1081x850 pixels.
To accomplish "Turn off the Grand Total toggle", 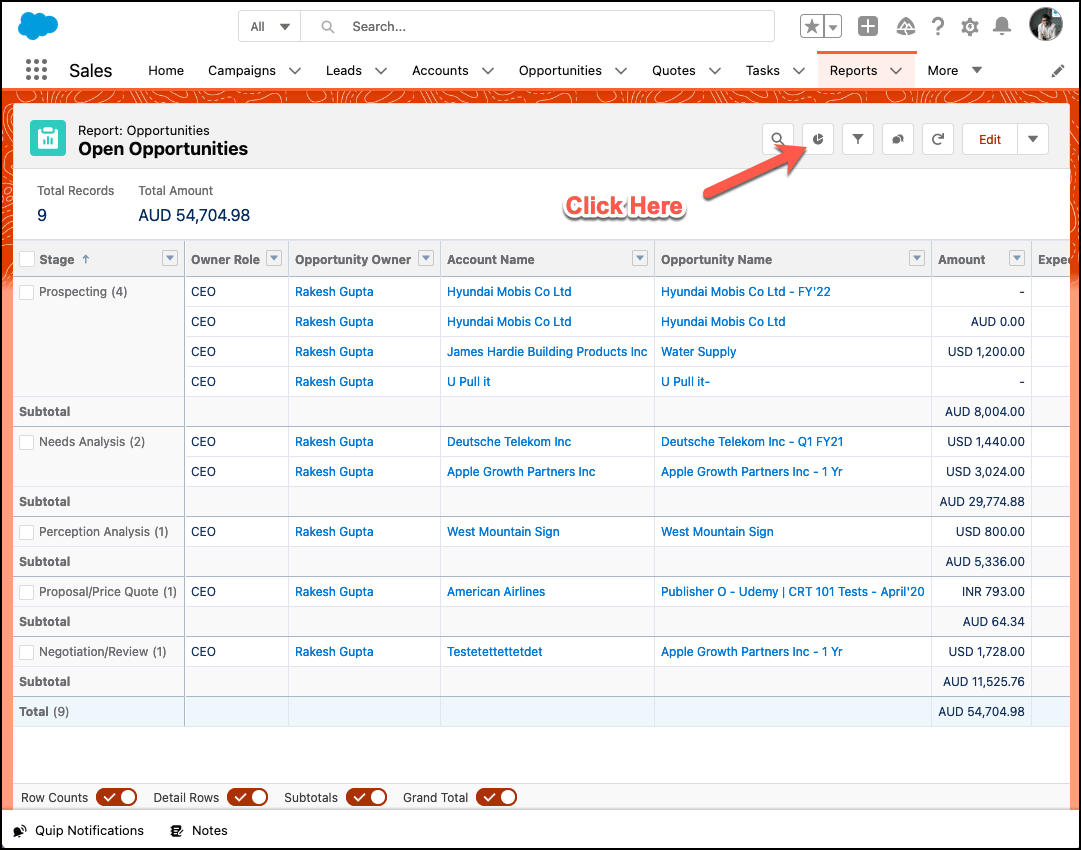I will point(497,797).
